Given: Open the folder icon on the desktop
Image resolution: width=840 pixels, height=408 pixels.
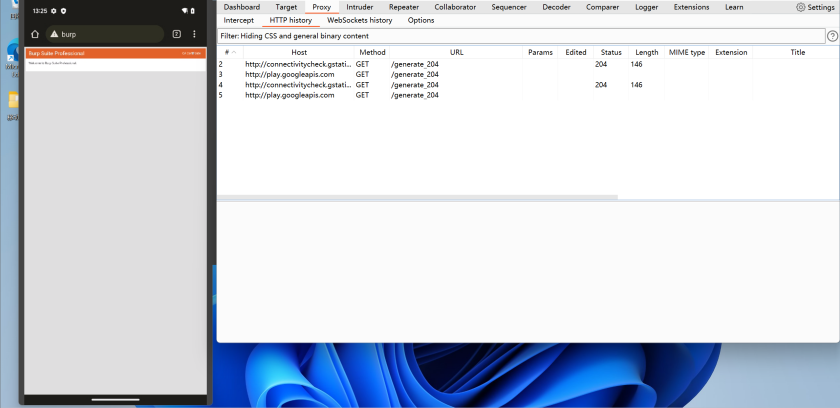Looking at the screenshot, I should click(x=12, y=102).
